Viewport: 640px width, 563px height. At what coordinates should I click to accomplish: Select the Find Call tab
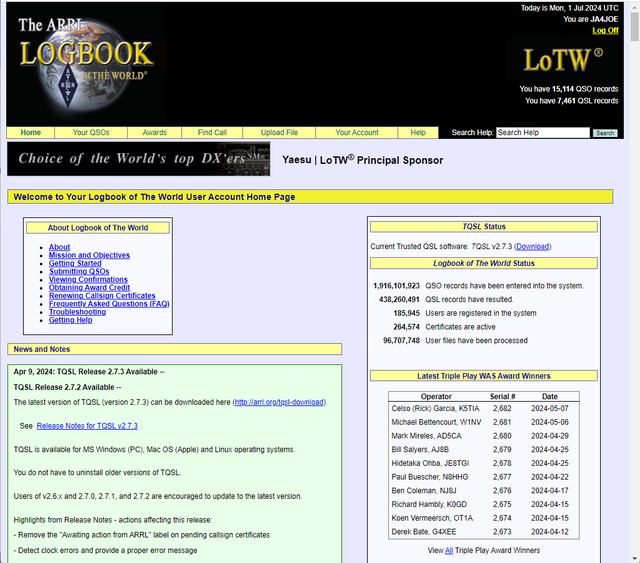click(x=212, y=133)
